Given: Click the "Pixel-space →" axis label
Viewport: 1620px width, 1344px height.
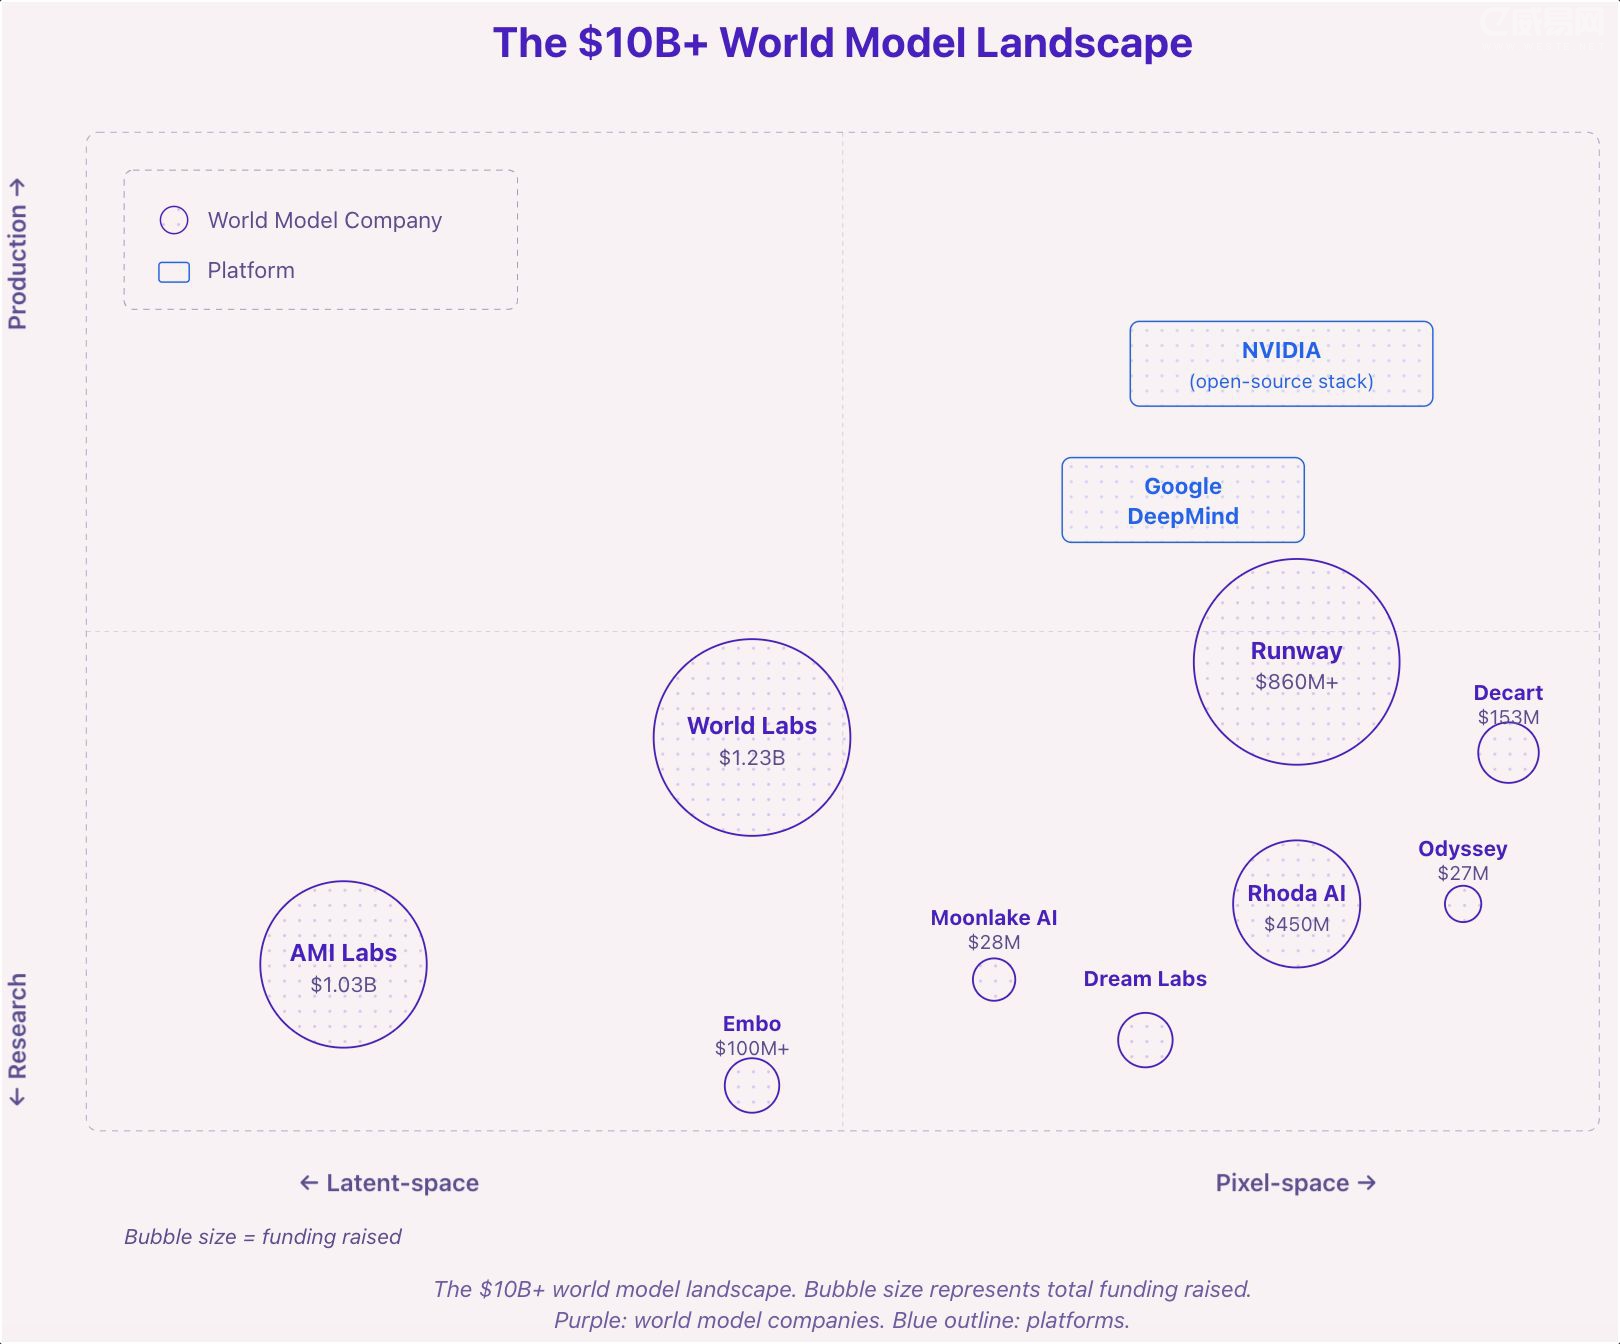Looking at the screenshot, I should 1296,1183.
